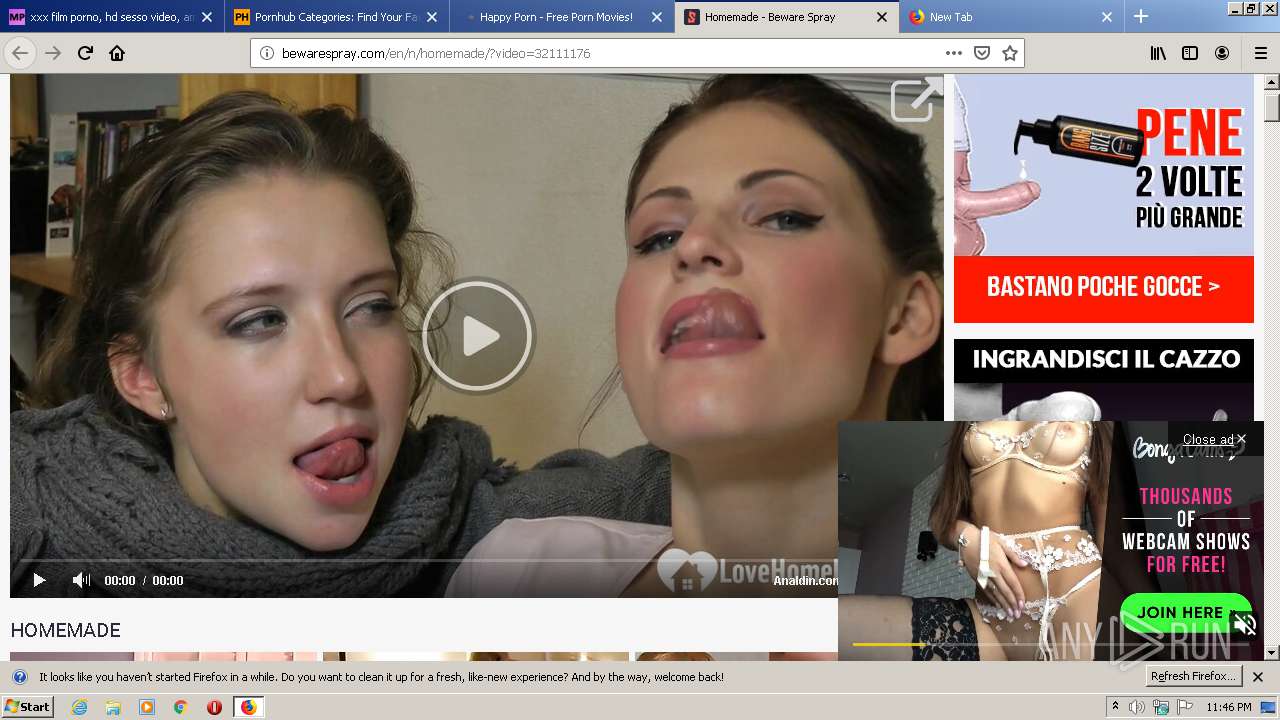Click the forward navigation arrow

53,53
